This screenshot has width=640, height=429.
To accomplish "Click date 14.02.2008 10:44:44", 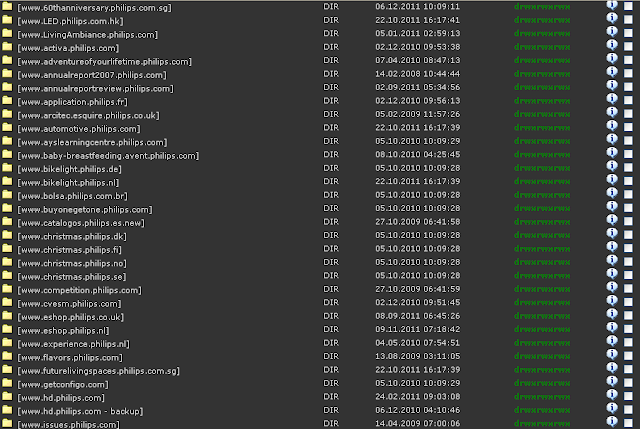I will 418,73.
